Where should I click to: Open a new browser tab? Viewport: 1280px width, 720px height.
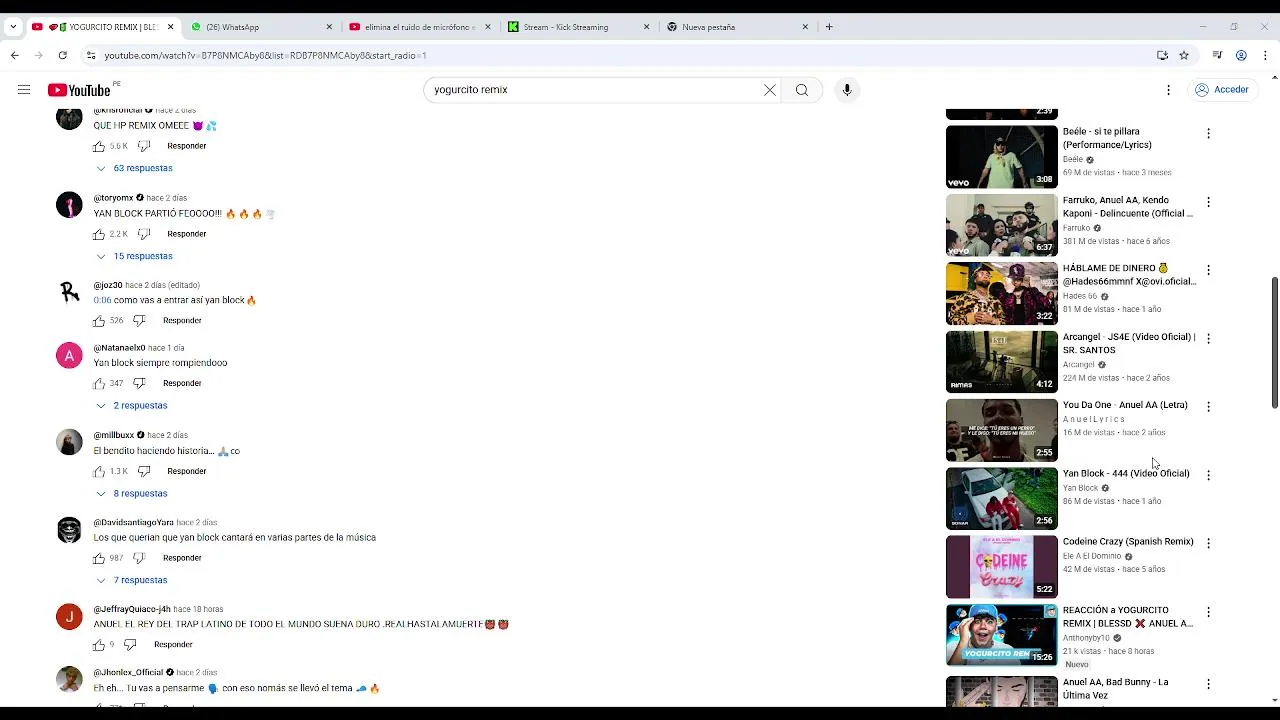click(x=829, y=27)
